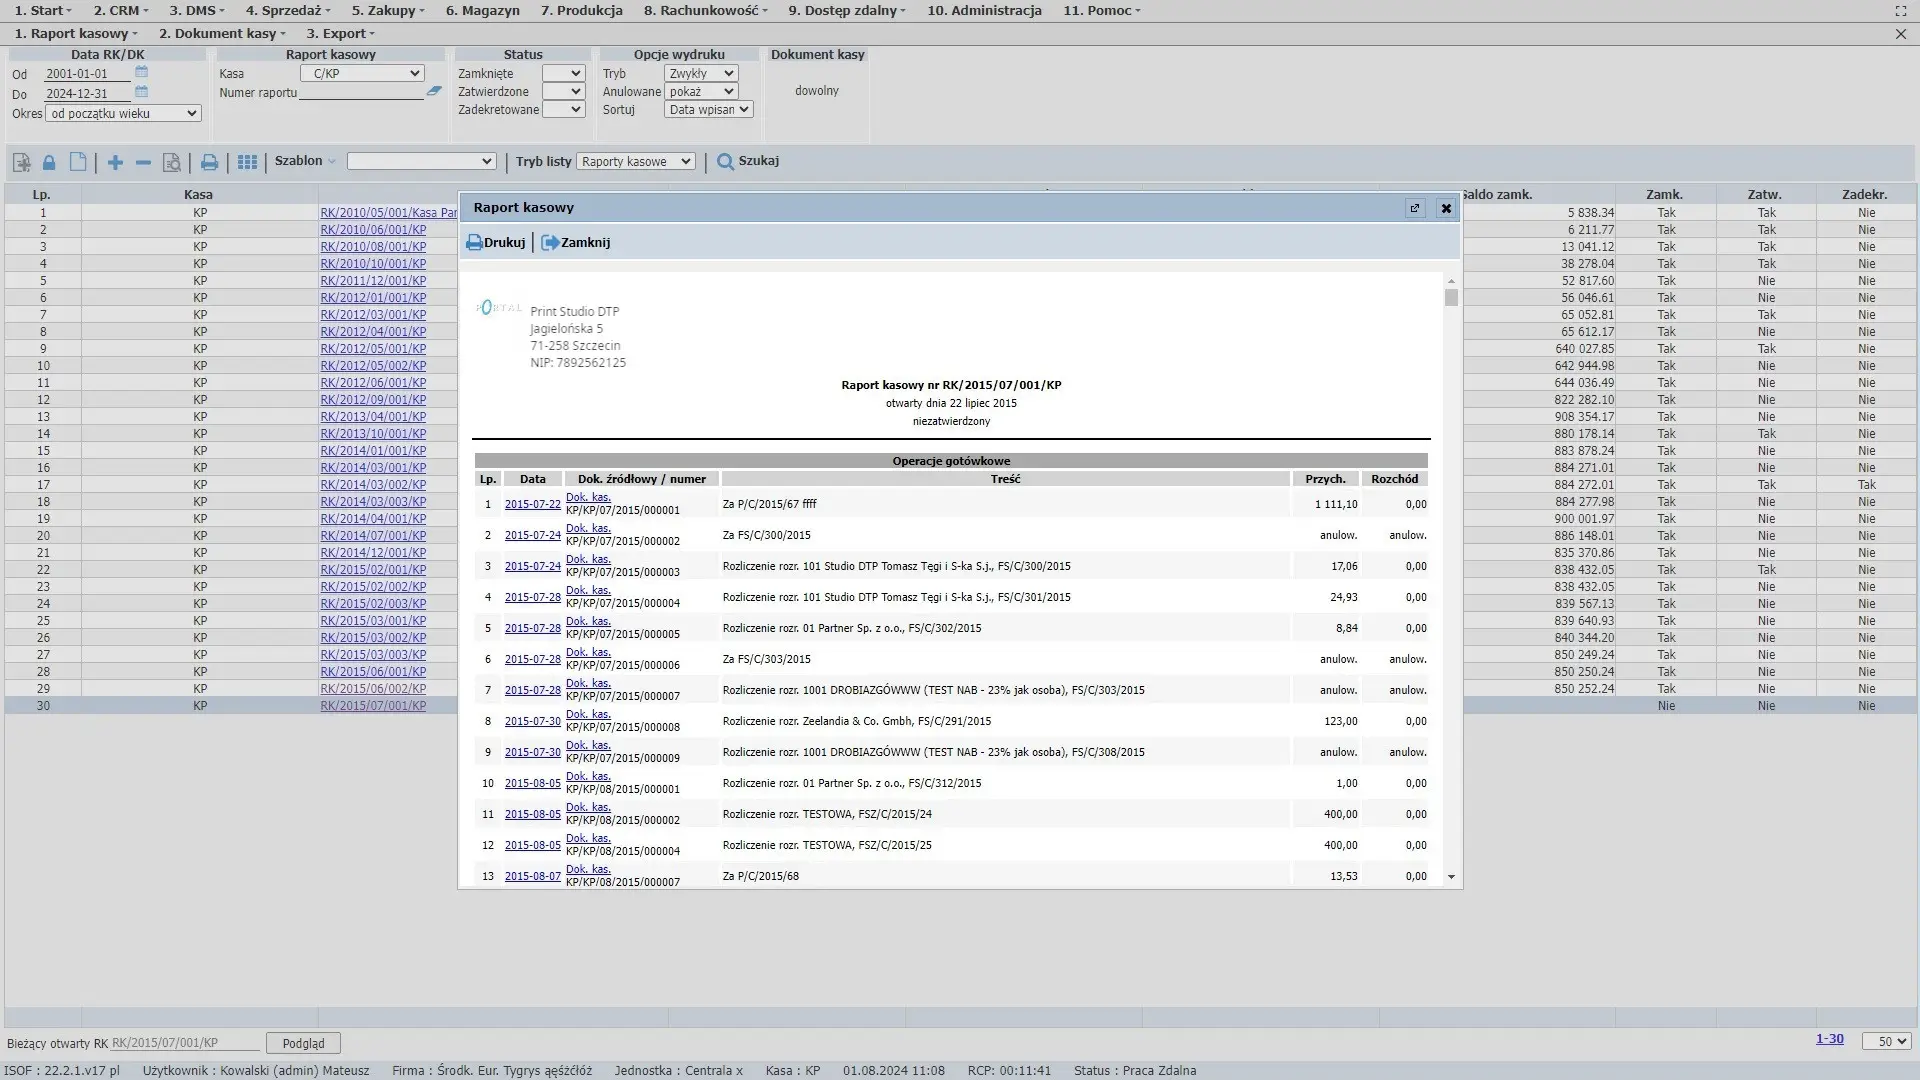1920x1080 pixels.
Task: Open the Rachunkowość menu
Action: pos(705,10)
